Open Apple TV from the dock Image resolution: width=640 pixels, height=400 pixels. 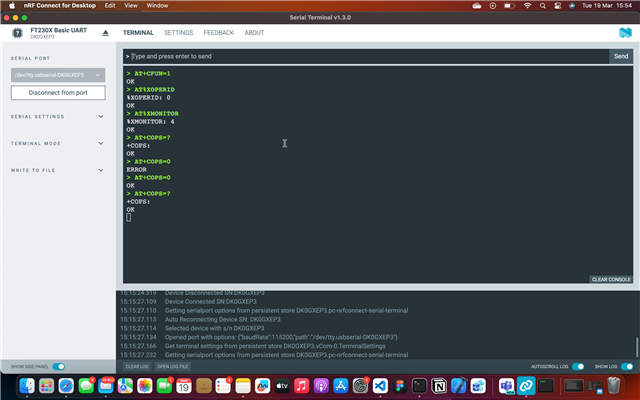pos(282,385)
